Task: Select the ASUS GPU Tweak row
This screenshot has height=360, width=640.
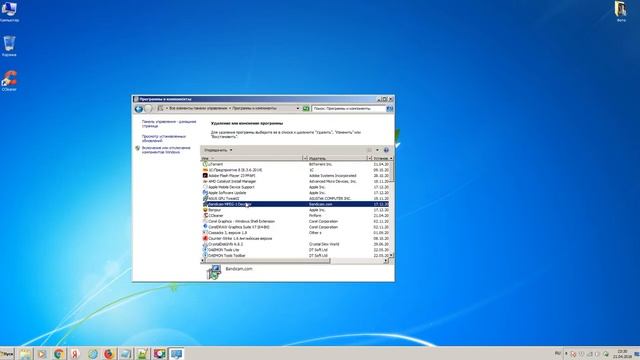Action: tap(296, 198)
